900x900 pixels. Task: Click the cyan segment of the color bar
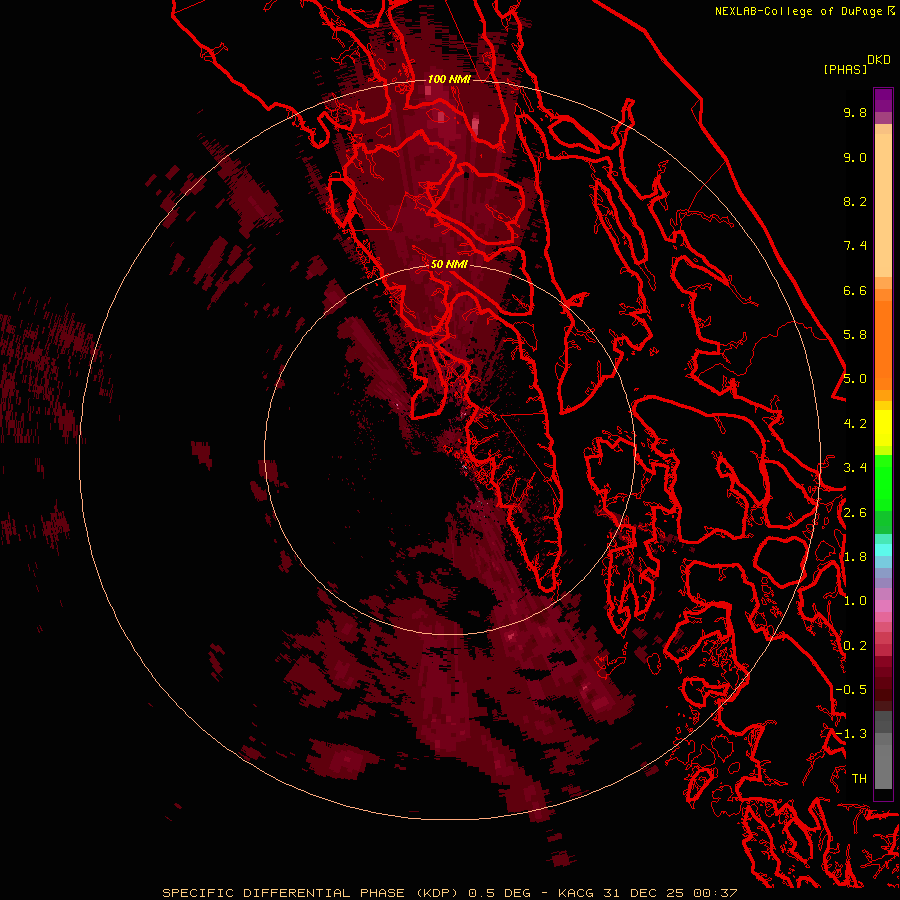[883, 550]
